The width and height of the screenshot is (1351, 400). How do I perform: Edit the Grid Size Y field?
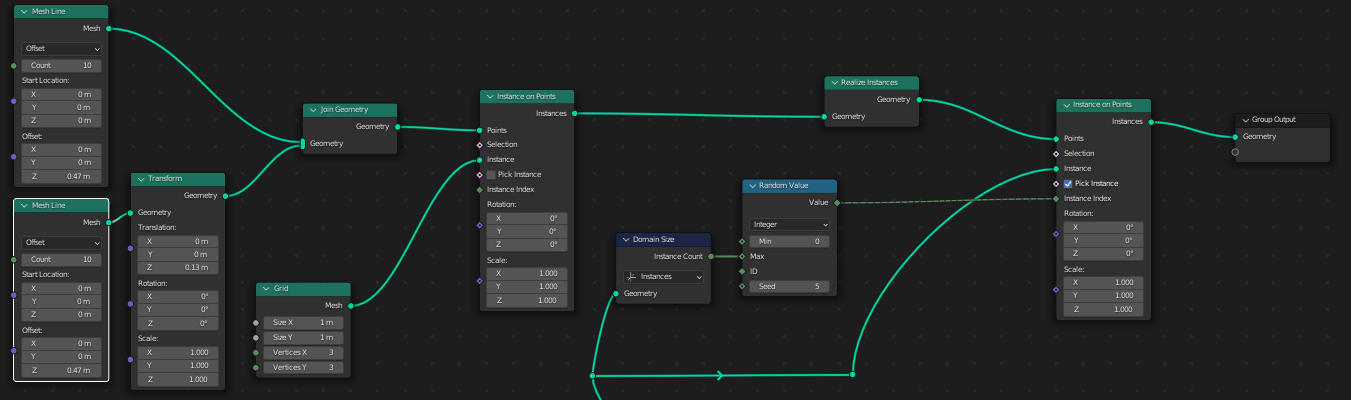(x=303, y=338)
